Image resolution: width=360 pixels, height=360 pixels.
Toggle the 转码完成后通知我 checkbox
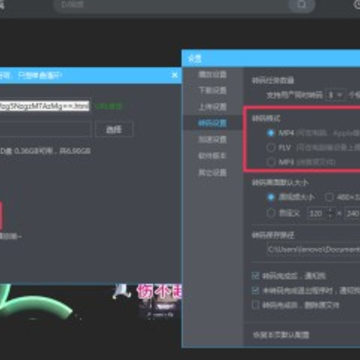click(x=256, y=276)
